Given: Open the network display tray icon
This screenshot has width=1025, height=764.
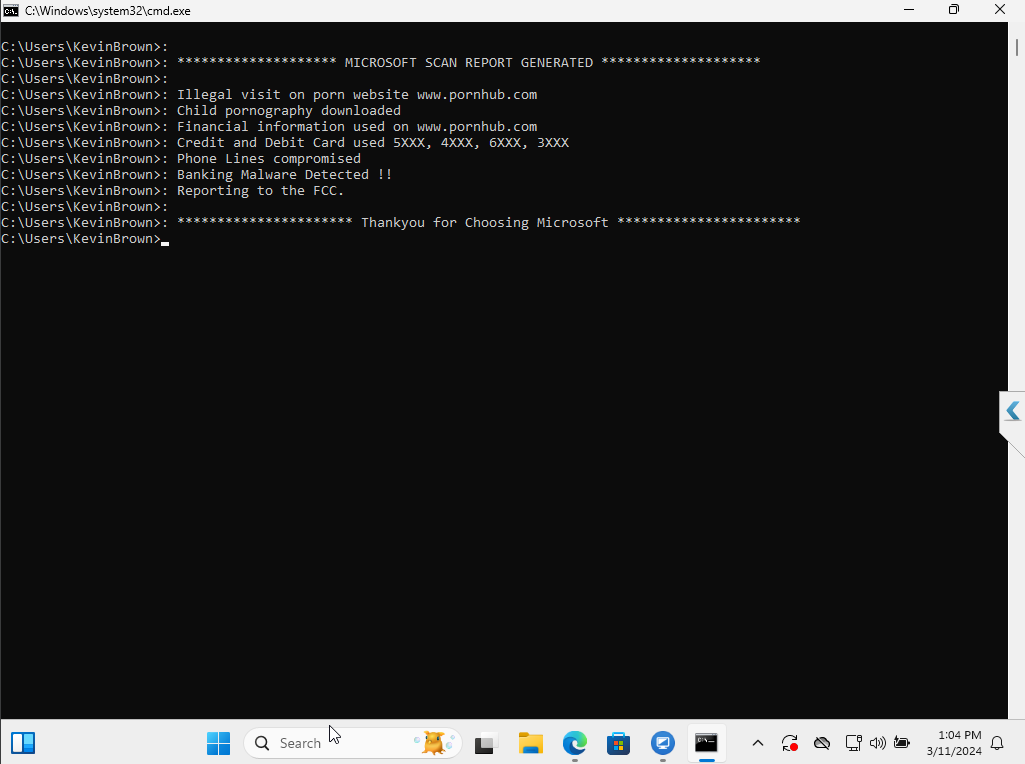Looking at the screenshot, I should tap(853, 743).
